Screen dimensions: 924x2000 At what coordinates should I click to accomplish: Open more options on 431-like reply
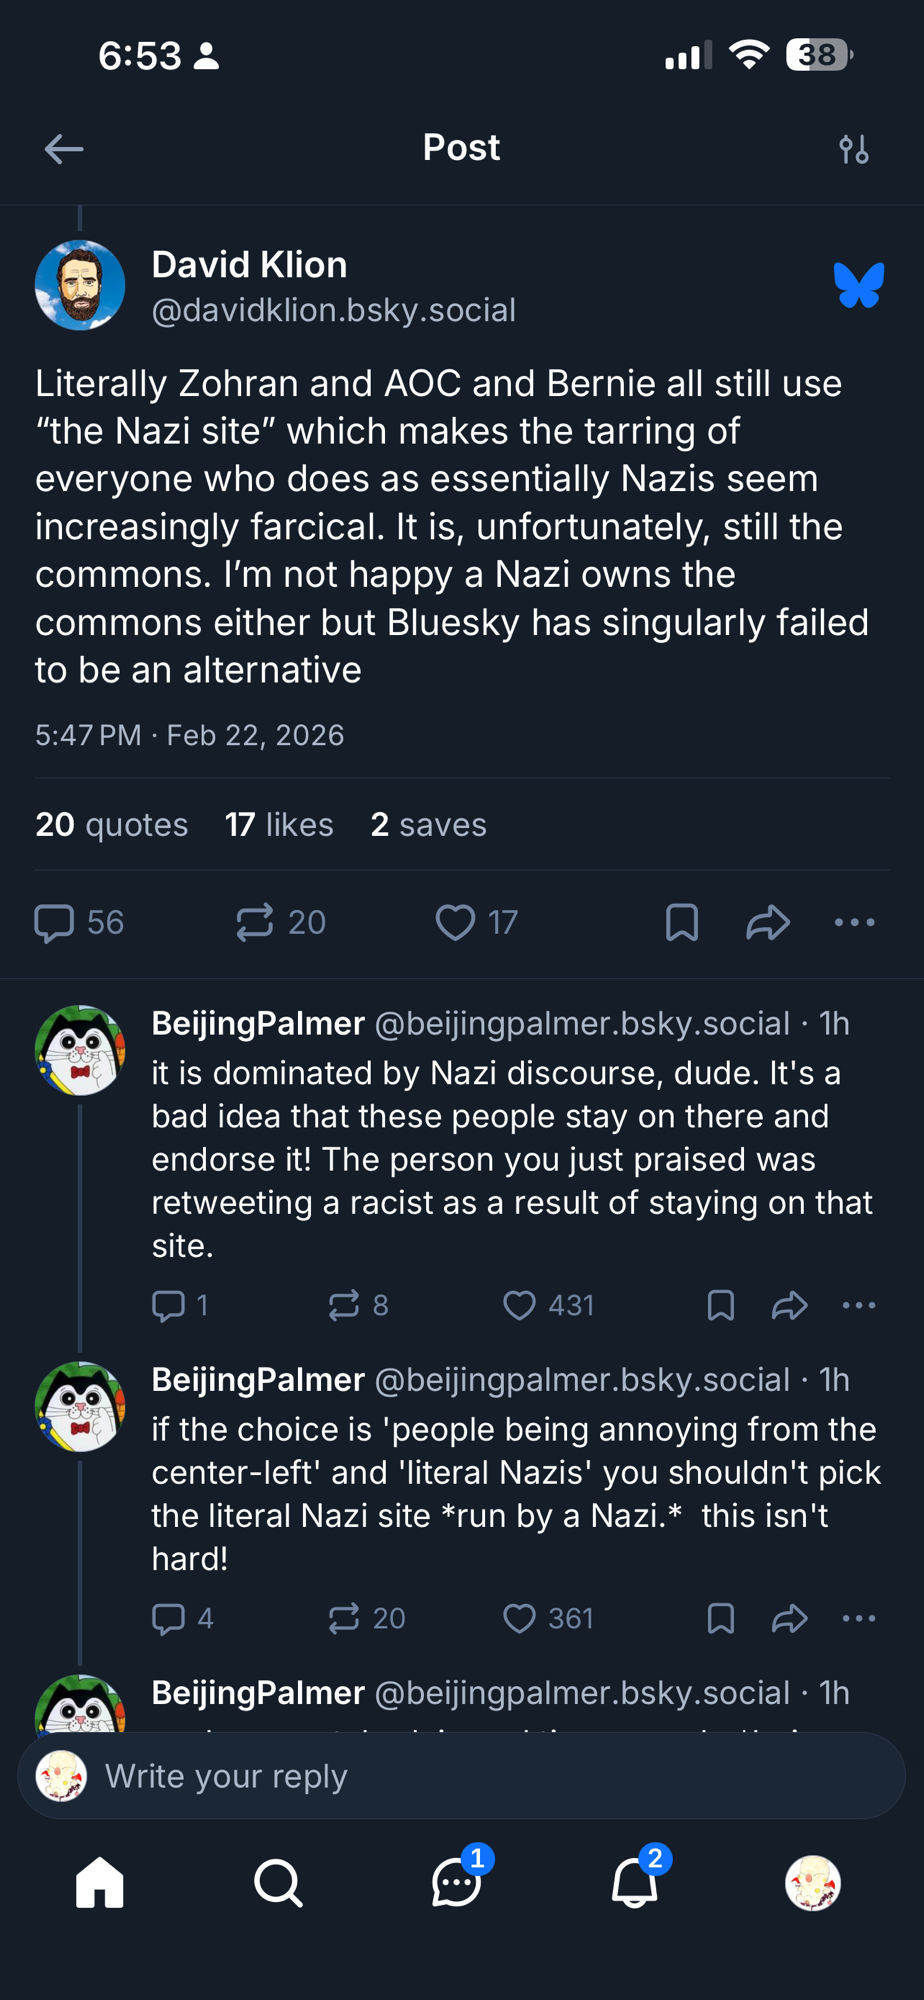(x=858, y=1305)
